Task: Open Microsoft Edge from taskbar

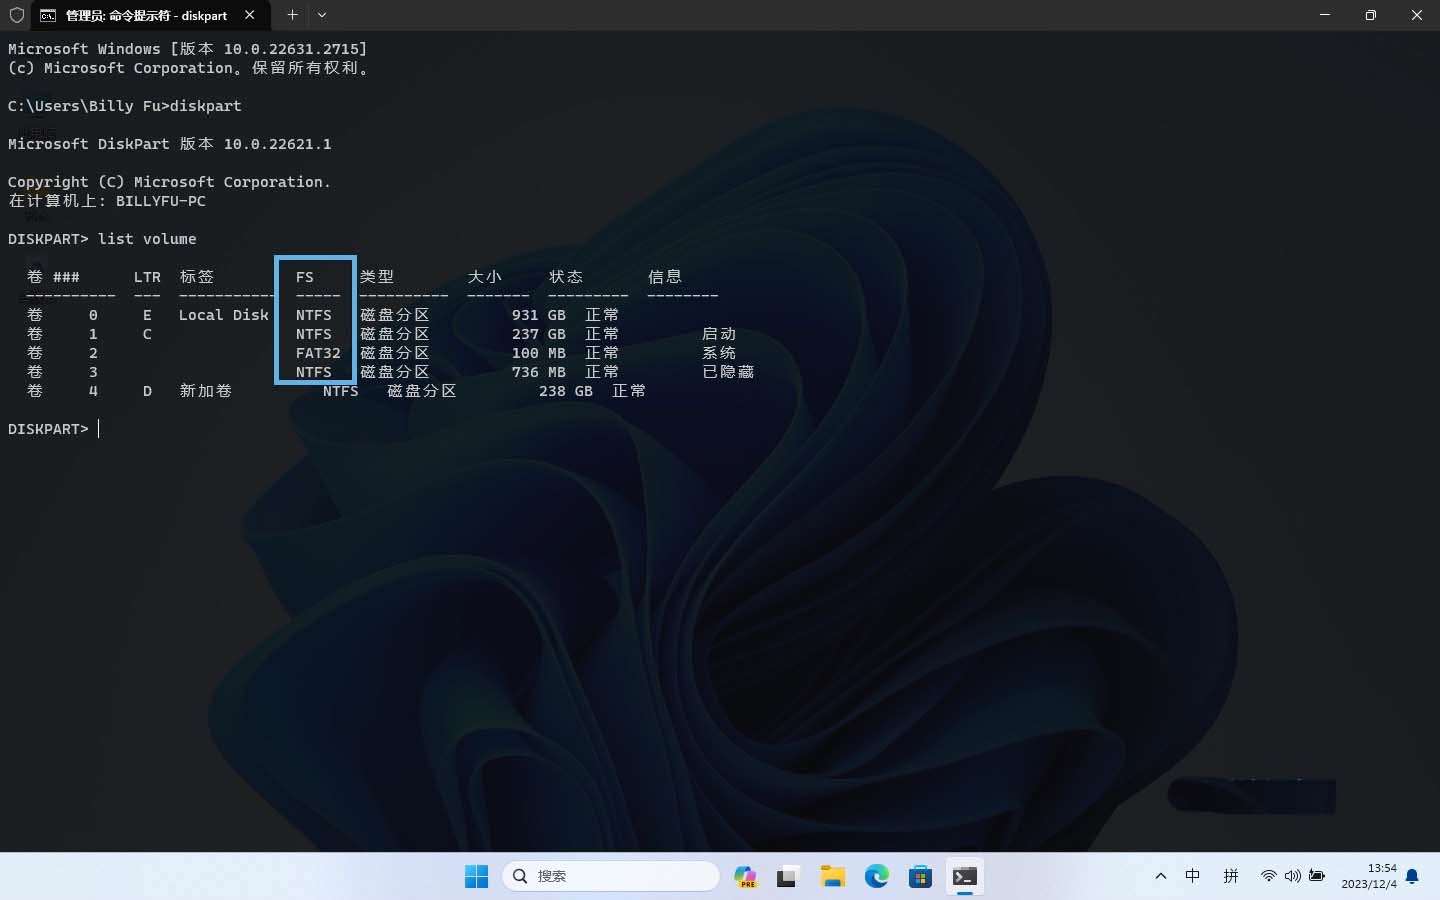Action: tap(877, 877)
